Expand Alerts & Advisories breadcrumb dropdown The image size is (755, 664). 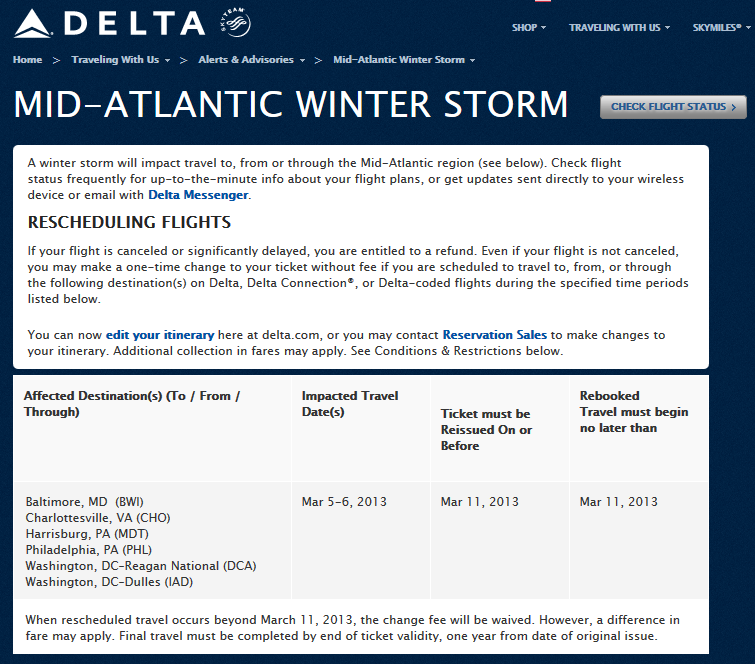252,60
